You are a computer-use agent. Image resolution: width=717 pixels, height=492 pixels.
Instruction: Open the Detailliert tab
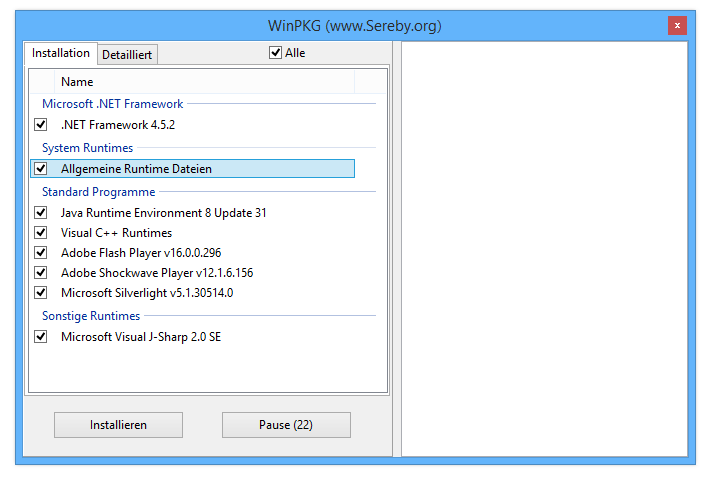click(x=127, y=55)
